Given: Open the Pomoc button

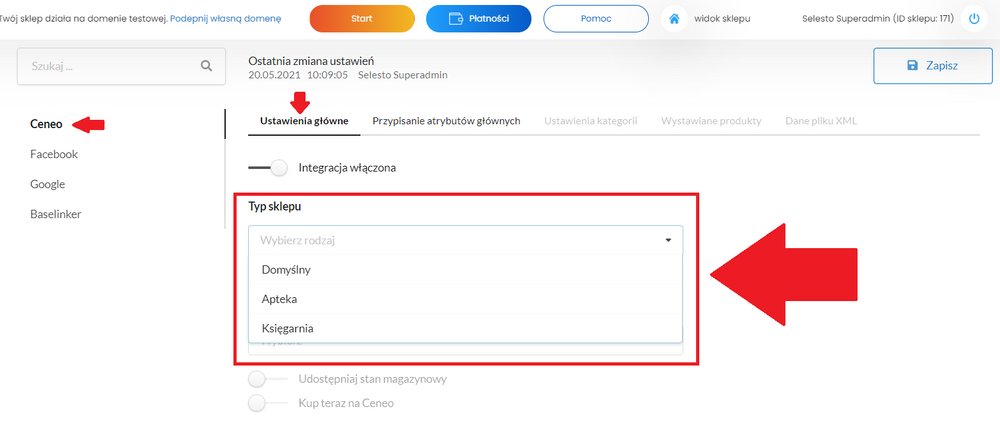Looking at the screenshot, I should pyautogui.click(x=596, y=19).
